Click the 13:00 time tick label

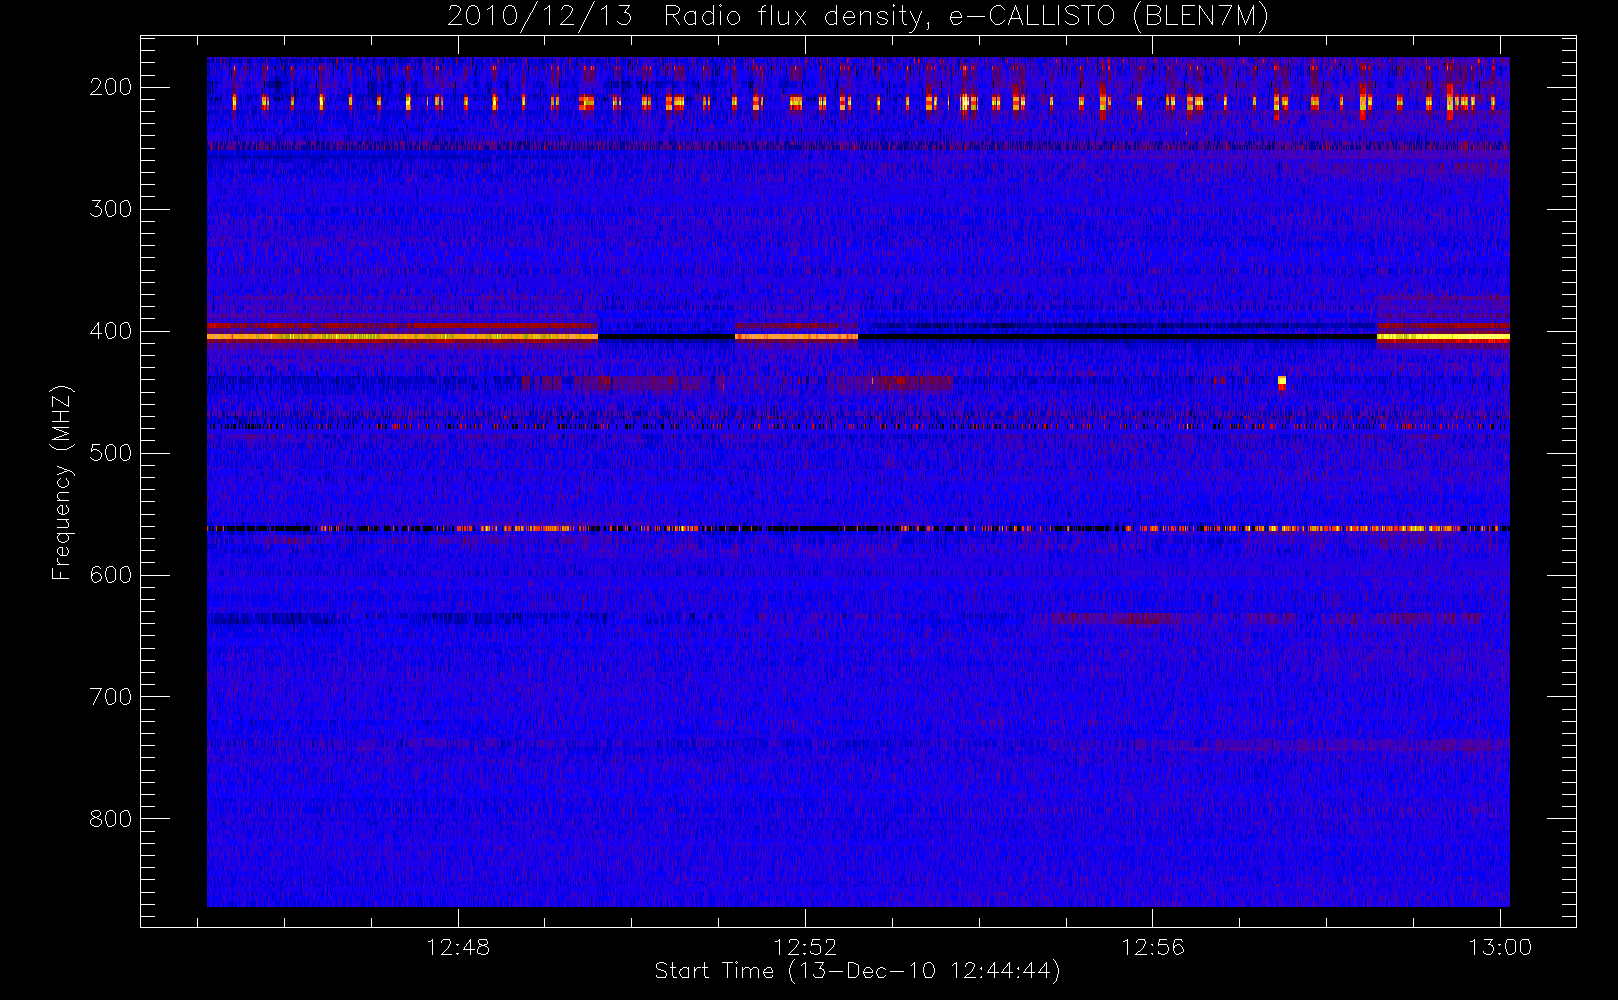[1499, 947]
